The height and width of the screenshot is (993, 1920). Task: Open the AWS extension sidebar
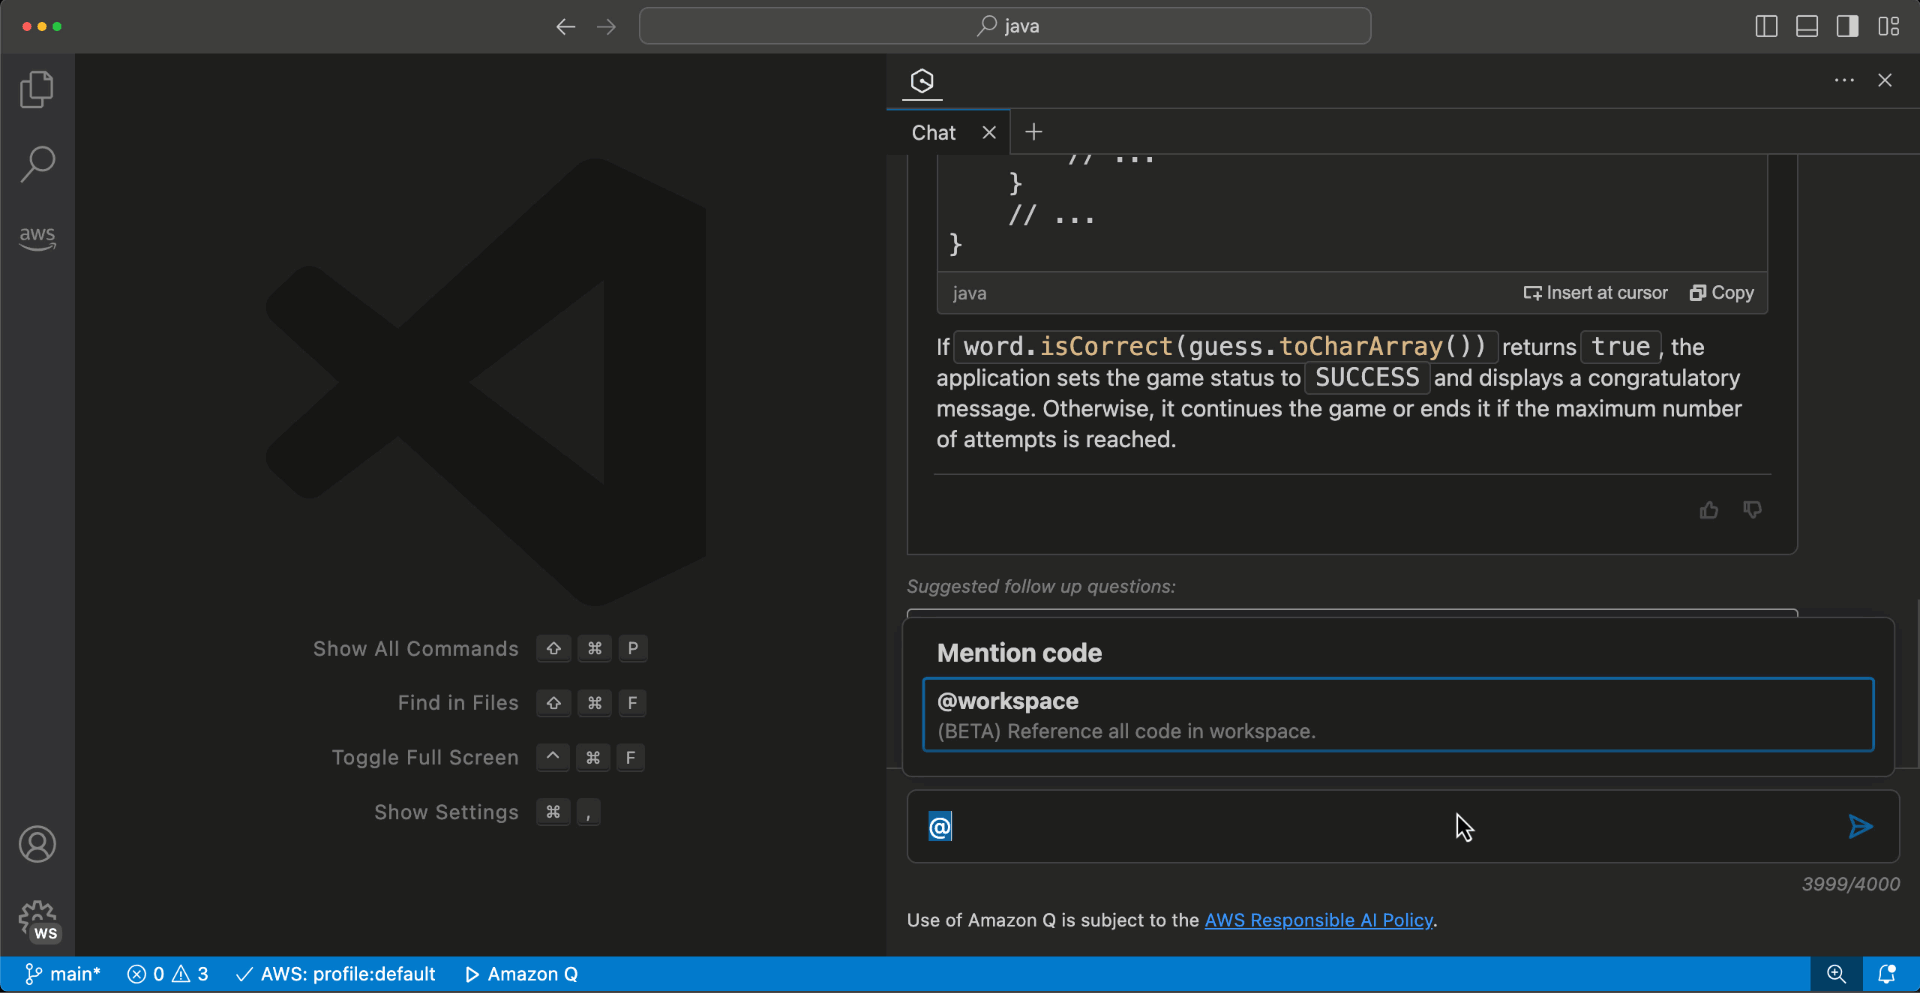pos(37,238)
